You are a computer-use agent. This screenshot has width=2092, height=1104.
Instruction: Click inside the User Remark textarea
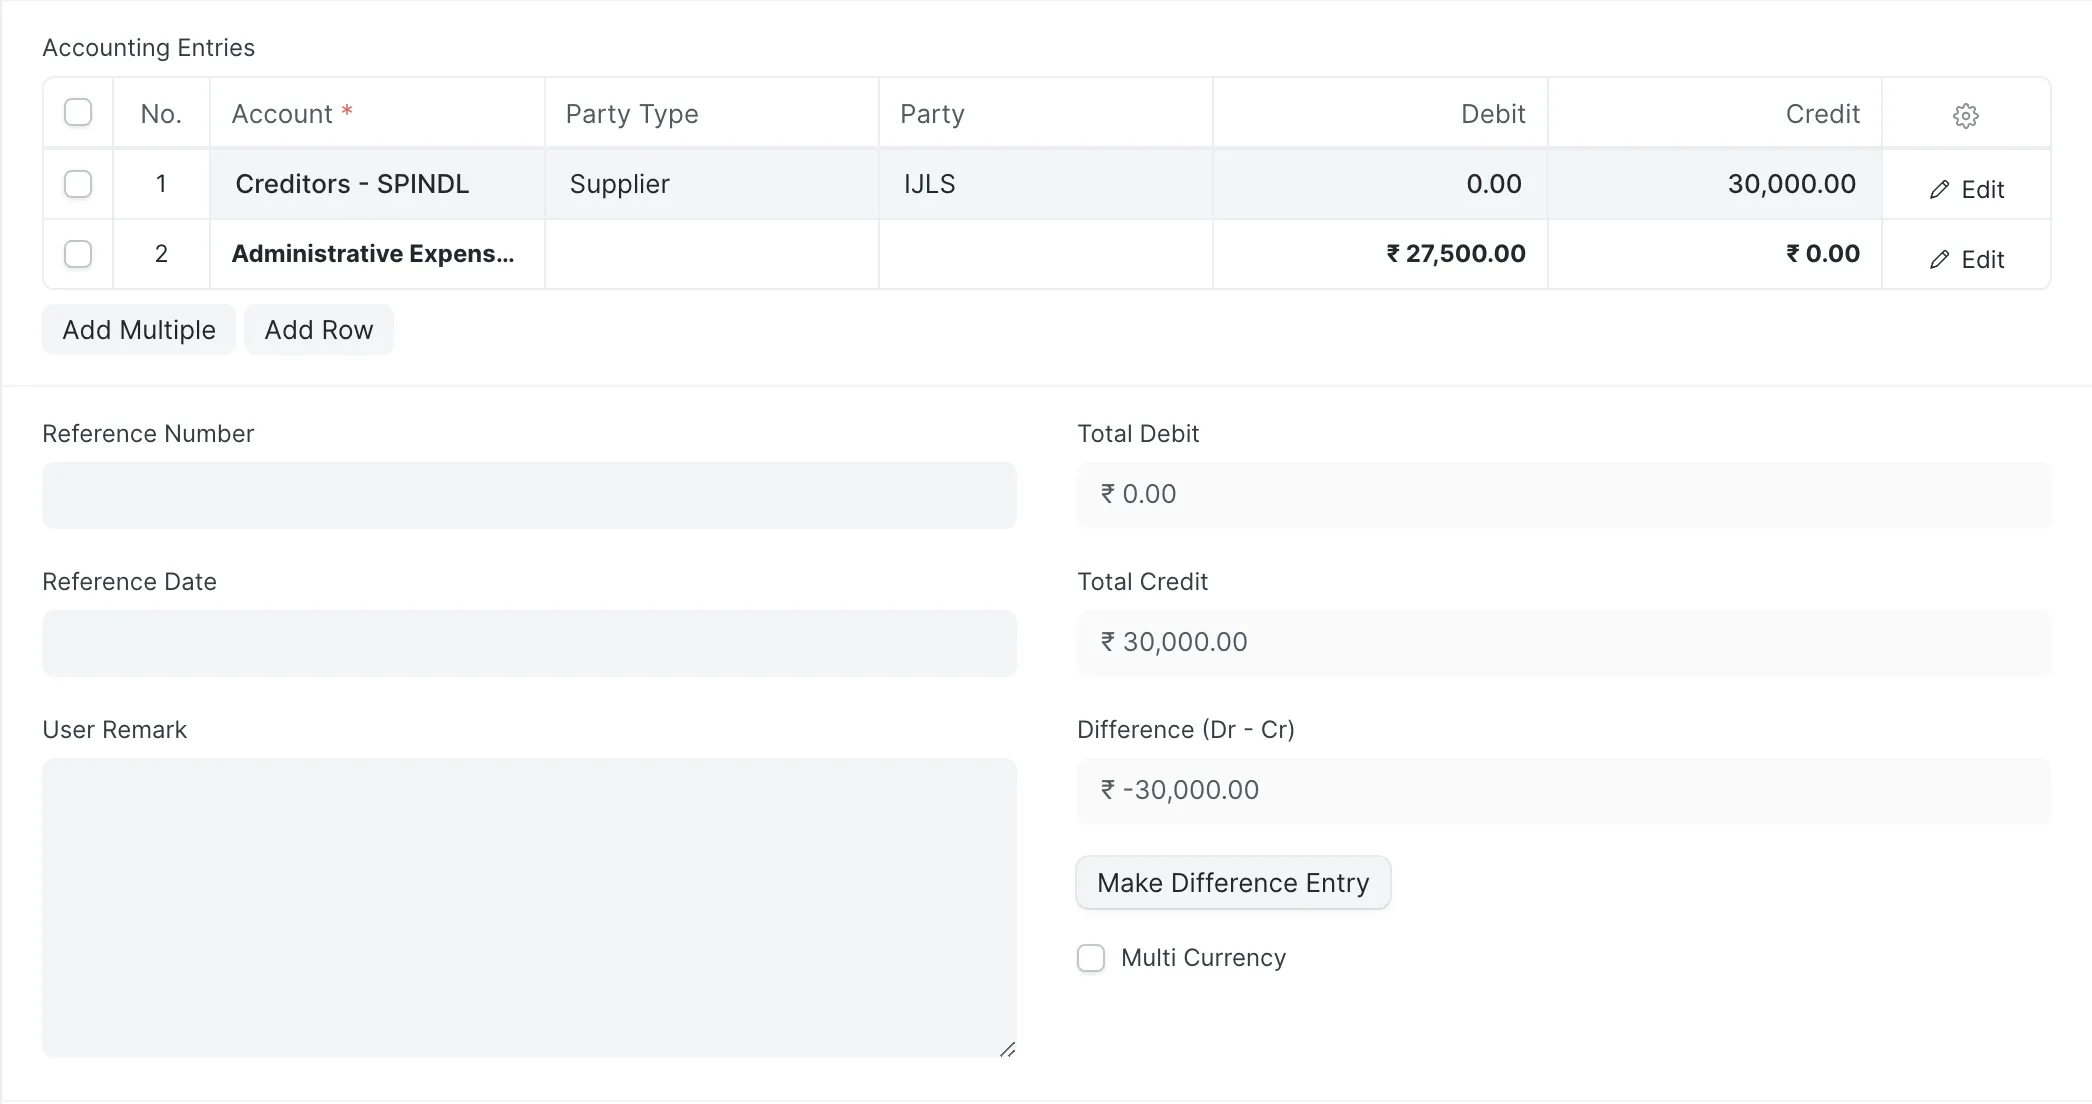pos(529,908)
